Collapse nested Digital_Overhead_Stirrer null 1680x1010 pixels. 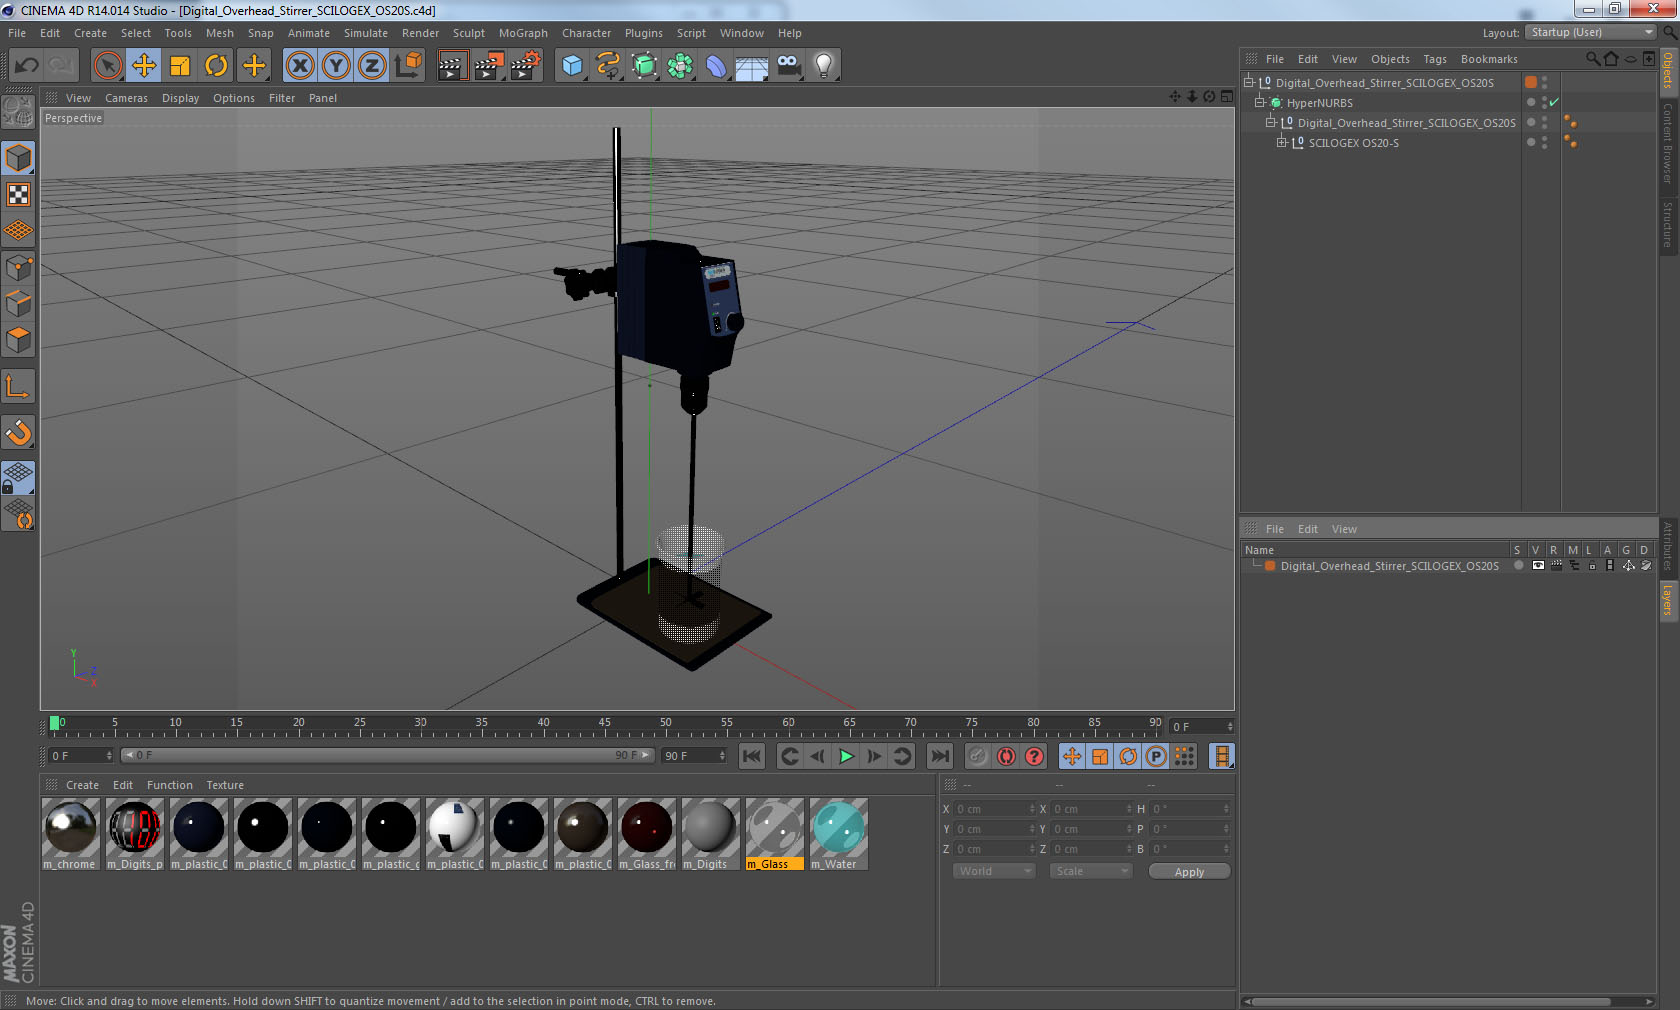coord(1271,123)
